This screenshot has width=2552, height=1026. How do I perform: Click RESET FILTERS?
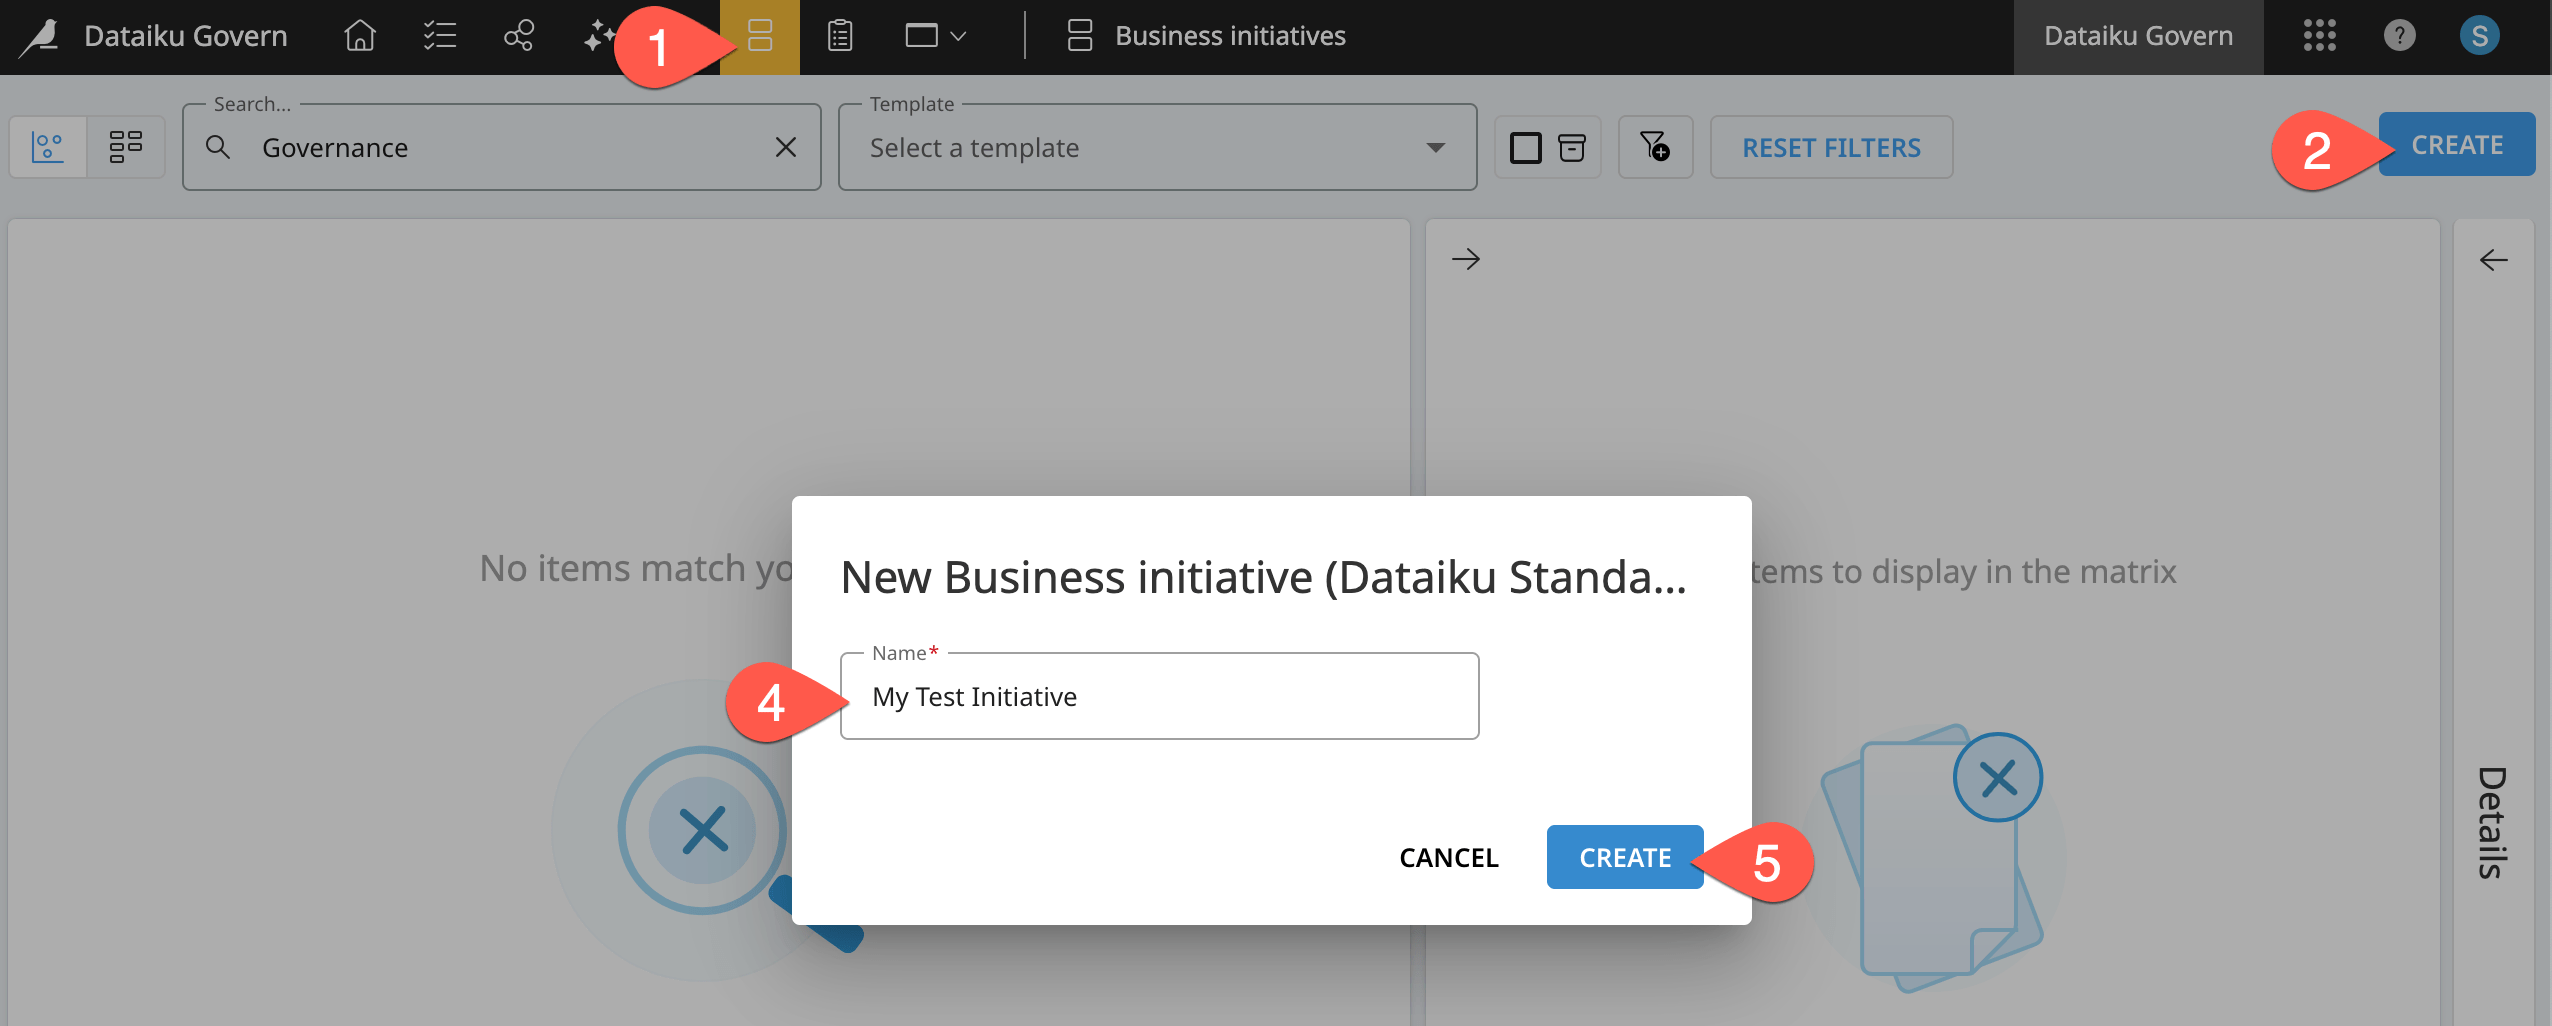[1831, 147]
